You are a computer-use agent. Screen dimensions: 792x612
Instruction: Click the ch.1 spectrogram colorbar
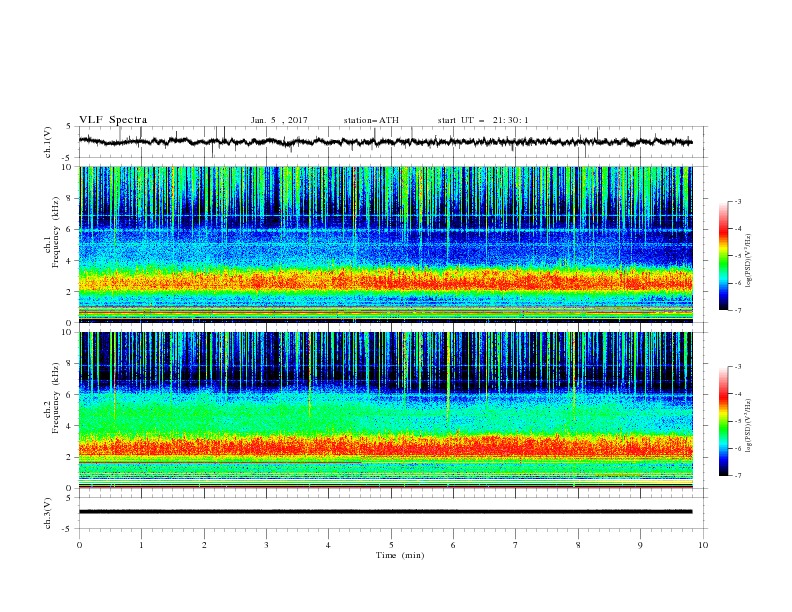click(x=724, y=256)
